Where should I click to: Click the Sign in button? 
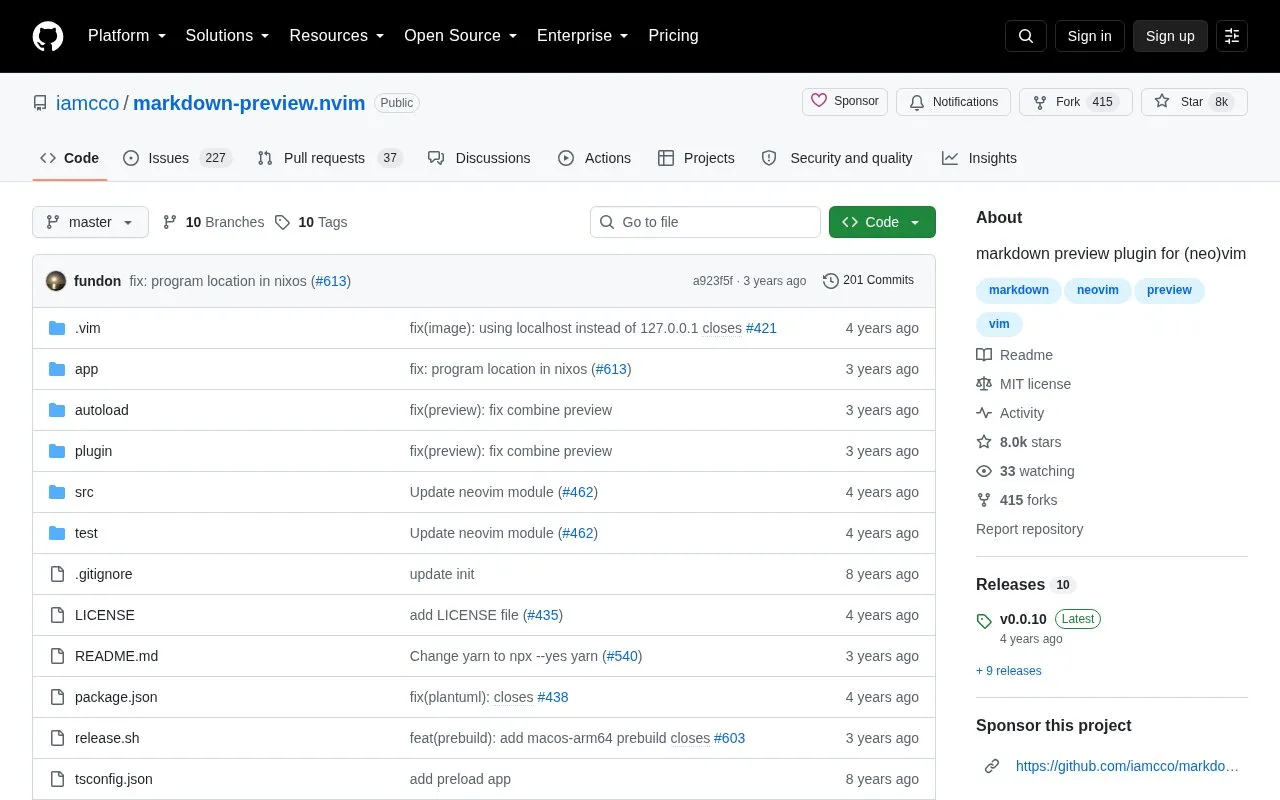point(1089,36)
